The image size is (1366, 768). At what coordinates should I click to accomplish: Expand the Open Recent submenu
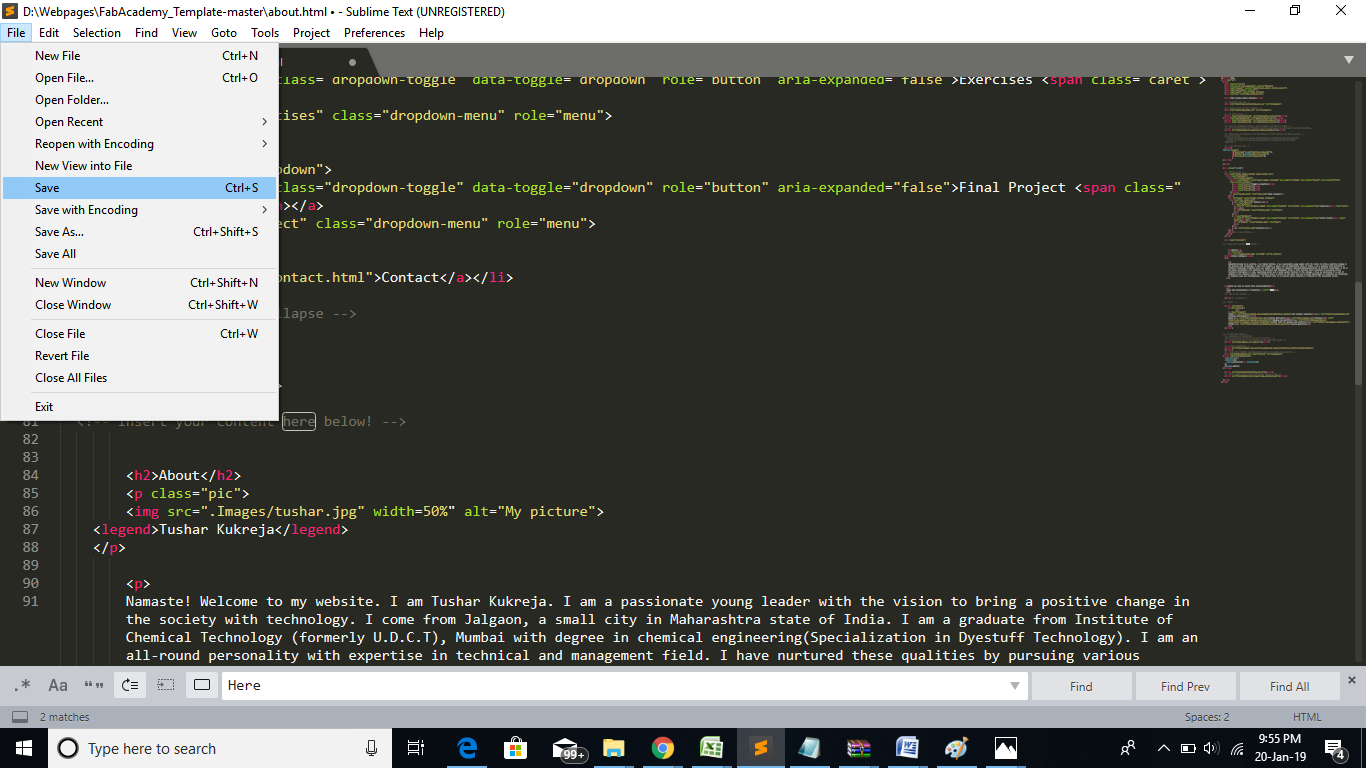click(x=264, y=122)
